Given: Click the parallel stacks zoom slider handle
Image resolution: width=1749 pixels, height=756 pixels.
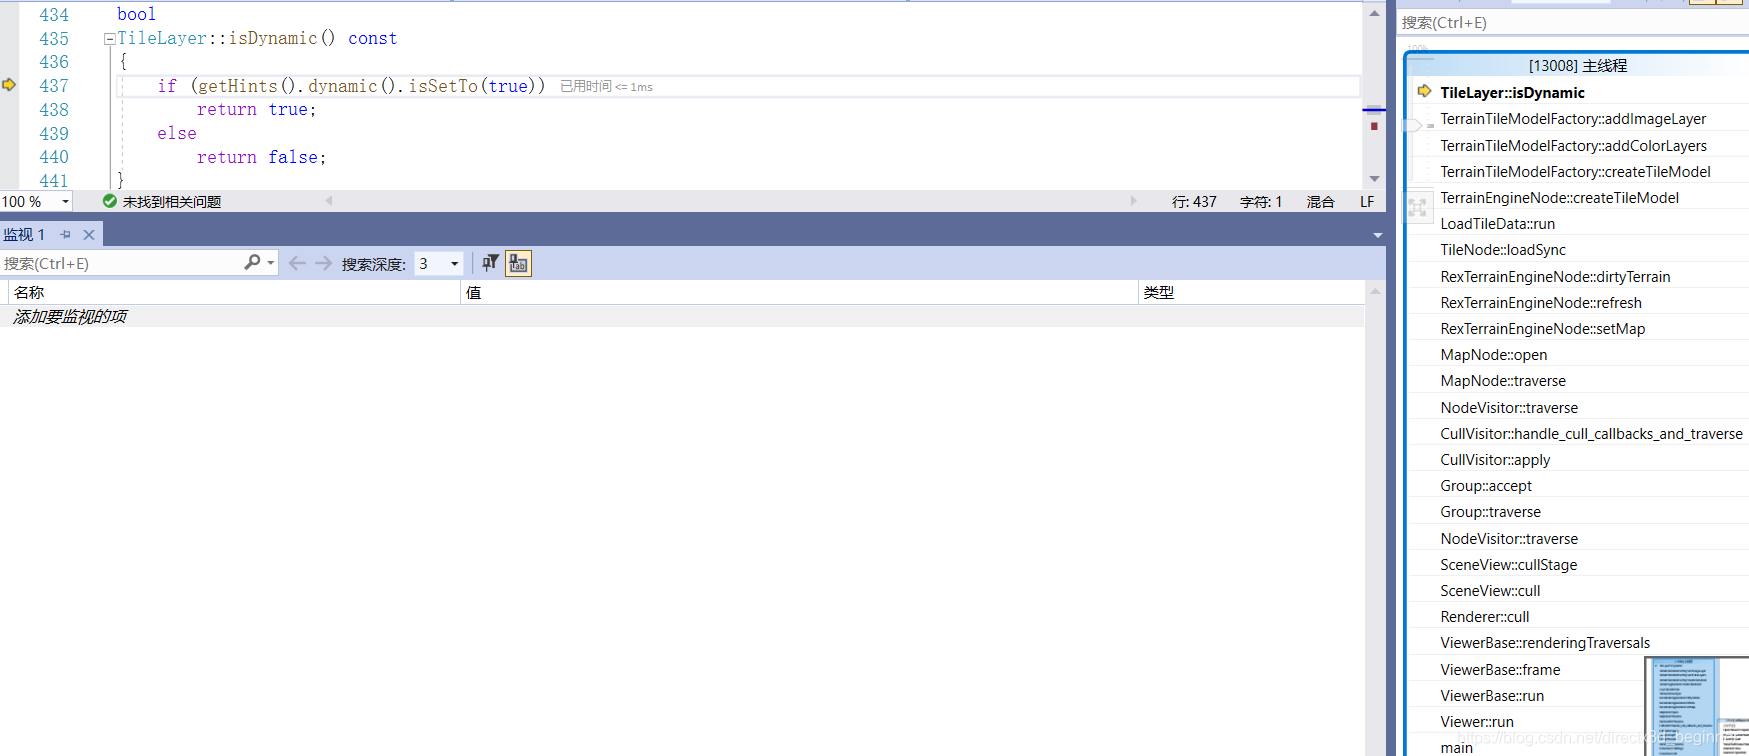Looking at the screenshot, I should click(x=1412, y=125).
